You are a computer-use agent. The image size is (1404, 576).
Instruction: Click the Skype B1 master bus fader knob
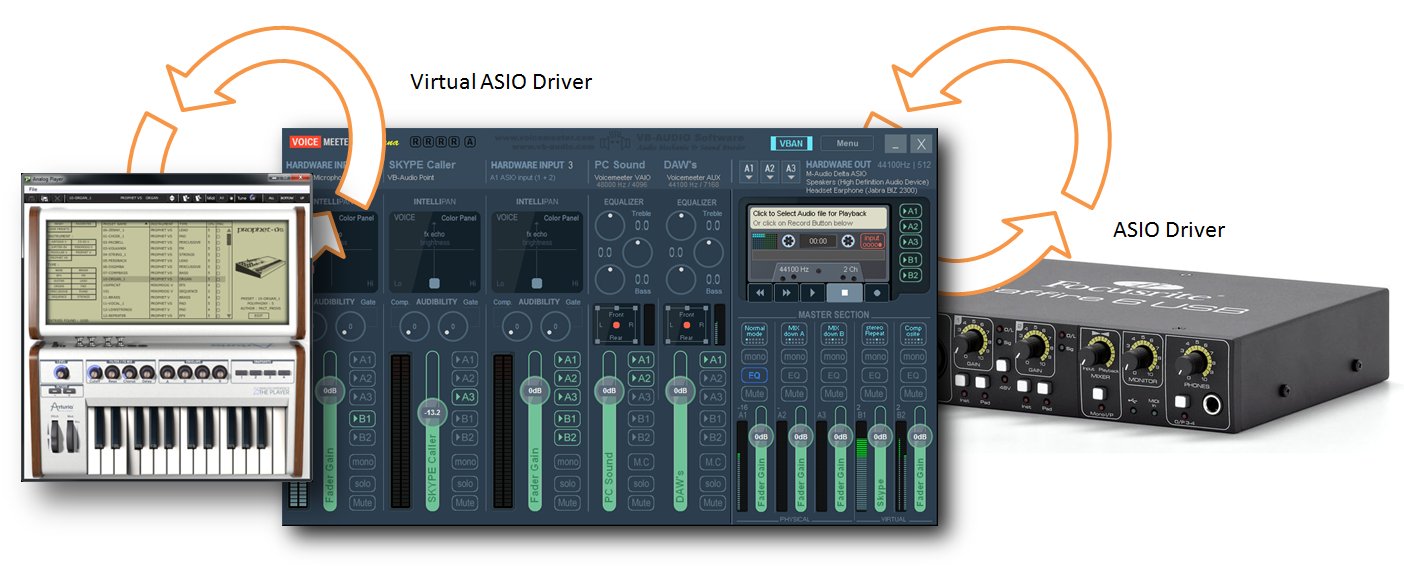tap(880, 436)
